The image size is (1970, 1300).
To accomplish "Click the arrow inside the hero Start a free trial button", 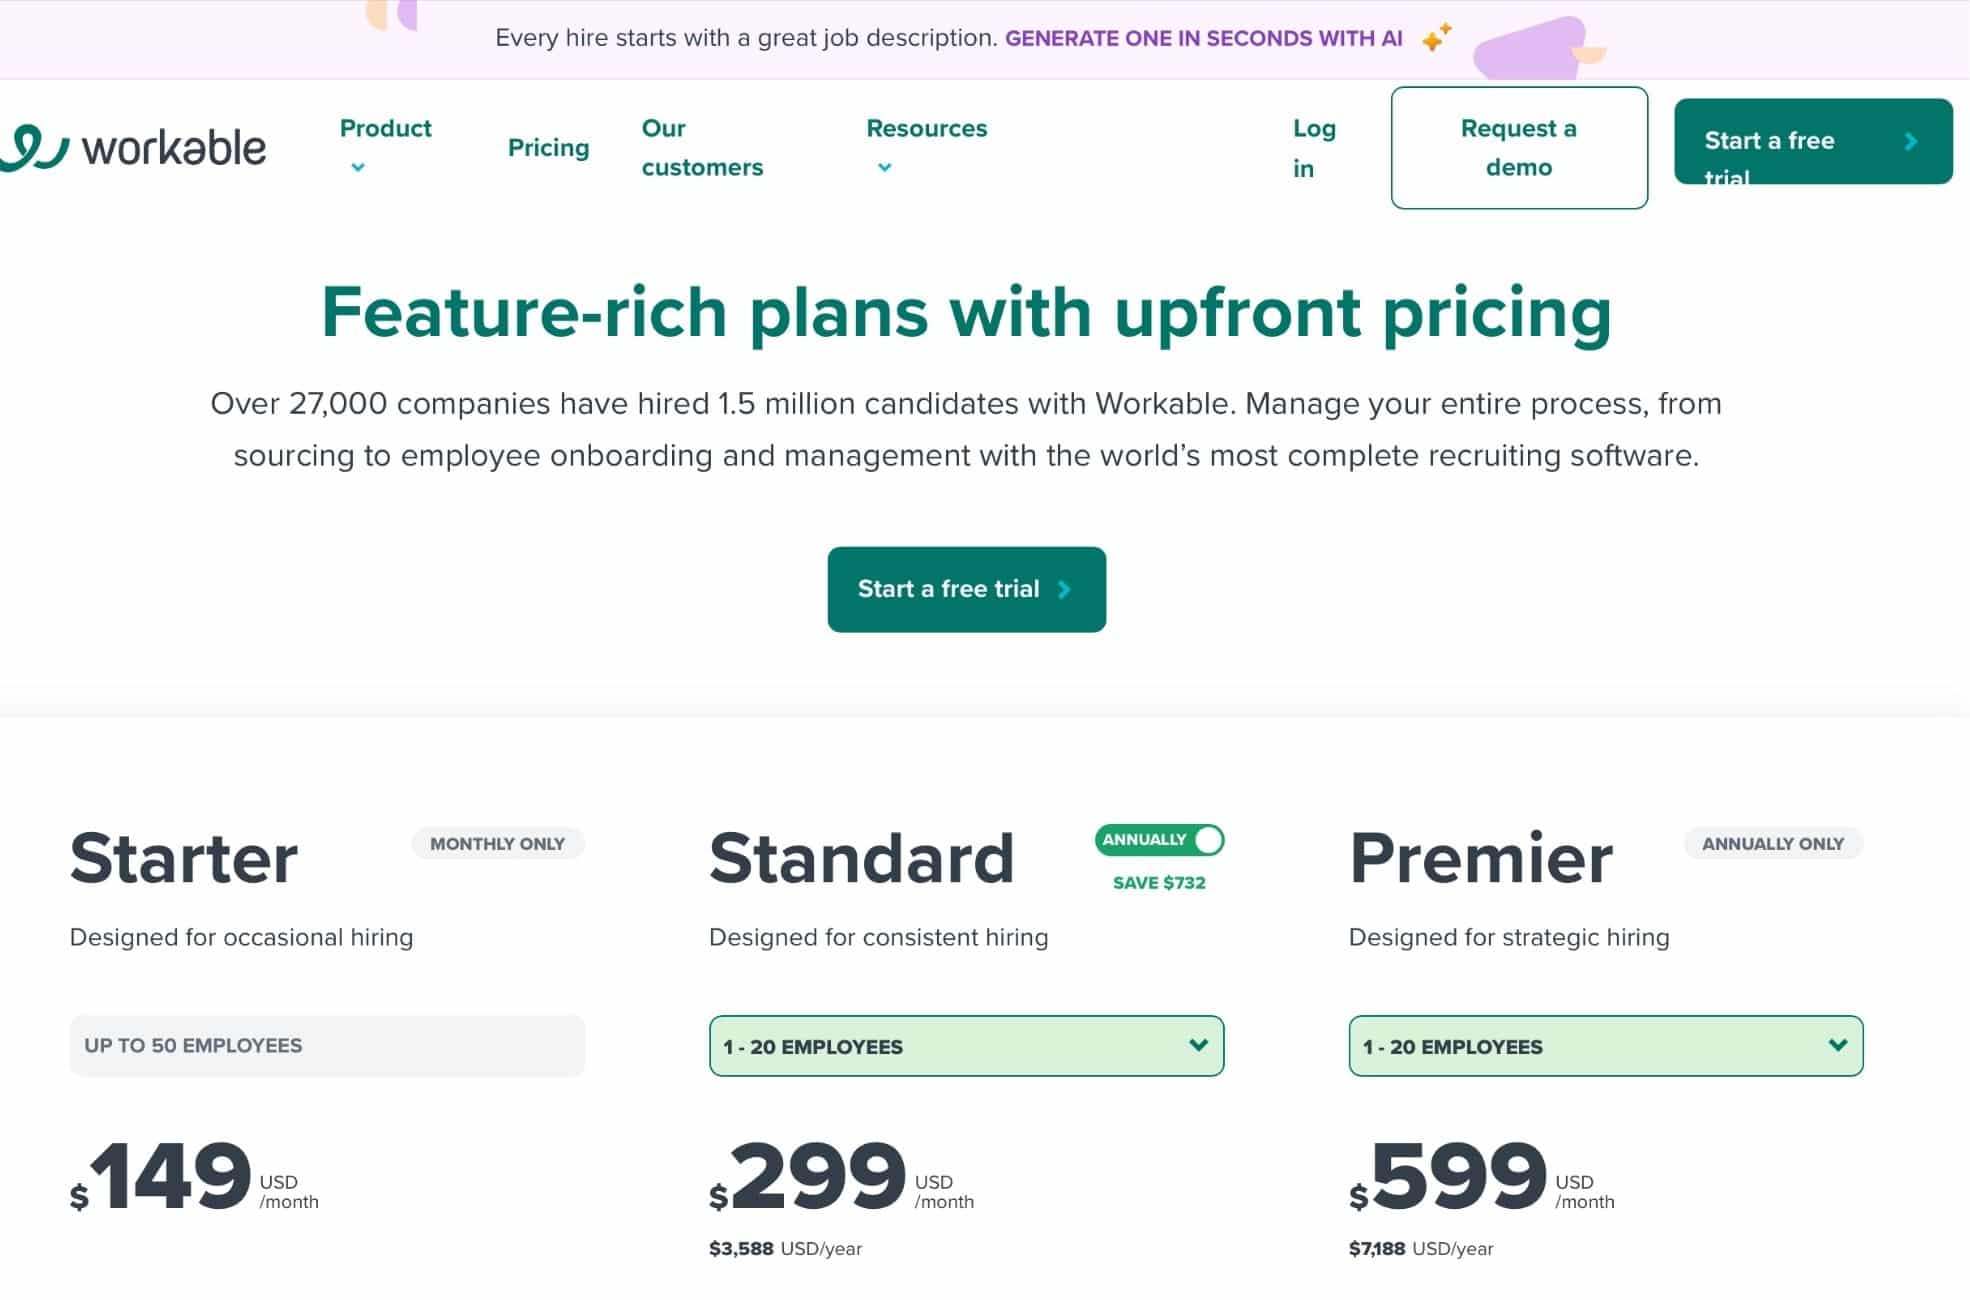I will 1063,589.
